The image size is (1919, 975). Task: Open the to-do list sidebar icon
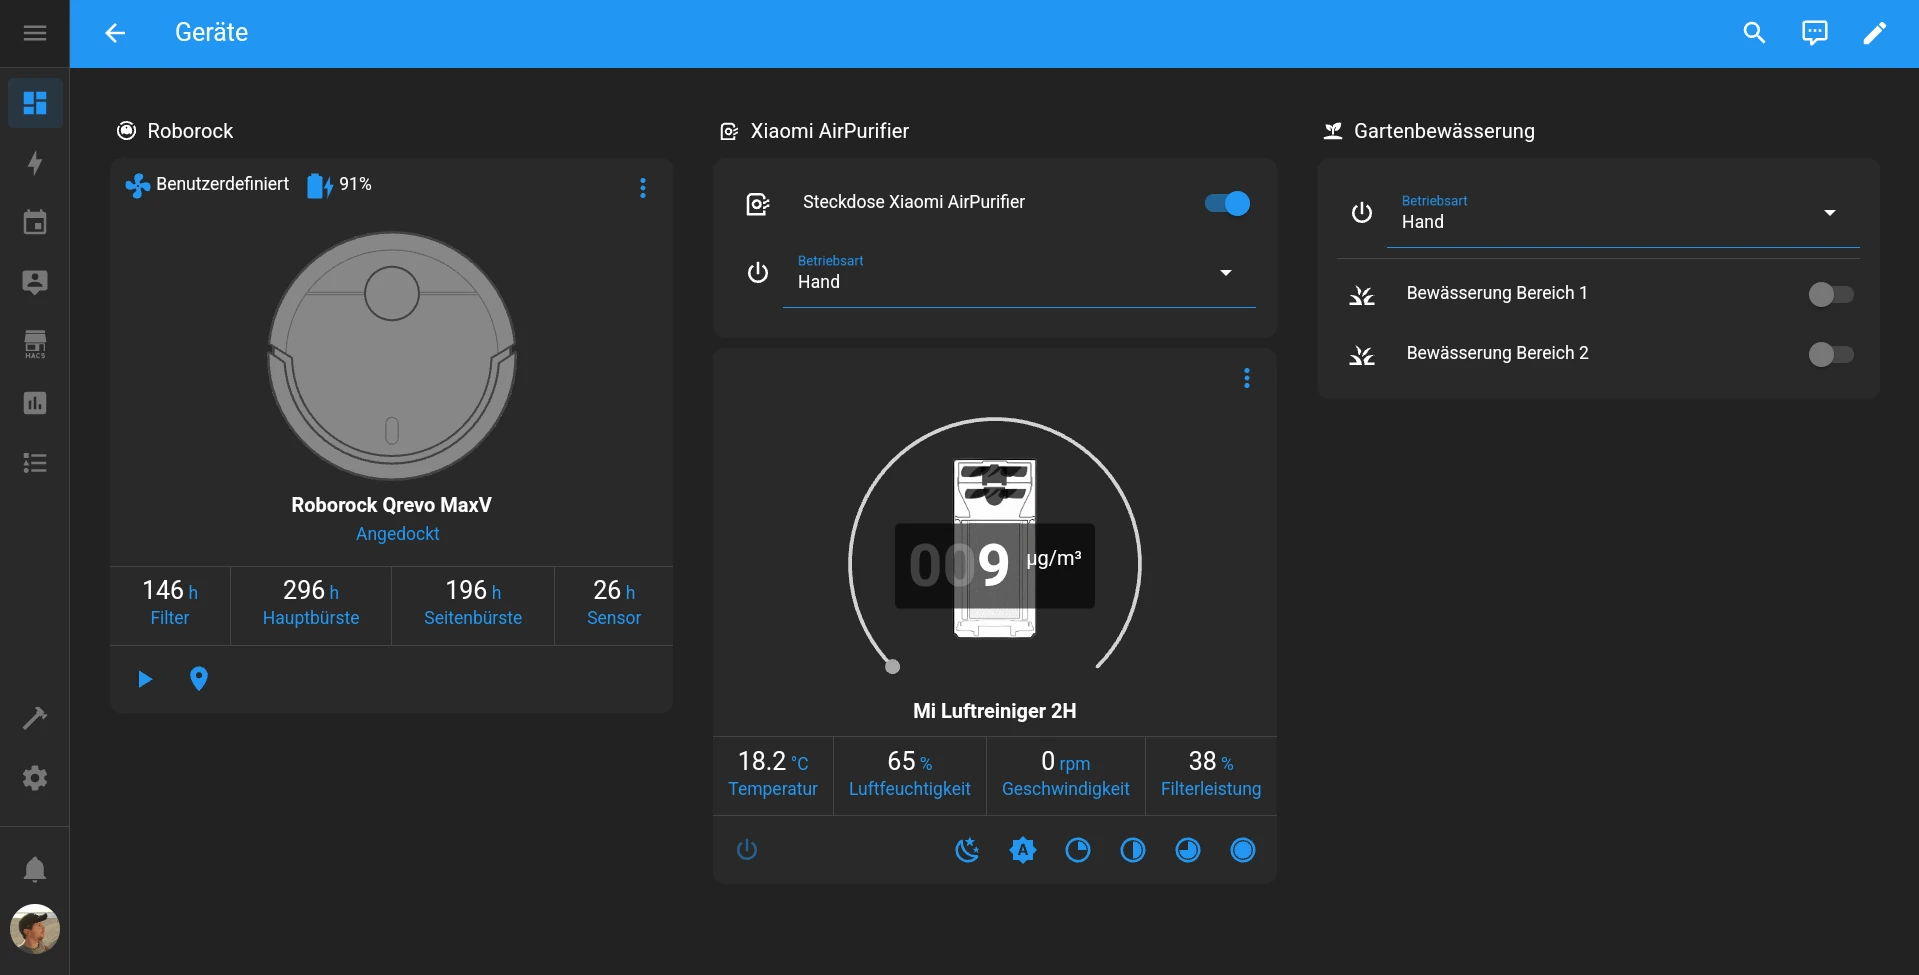[35, 463]
